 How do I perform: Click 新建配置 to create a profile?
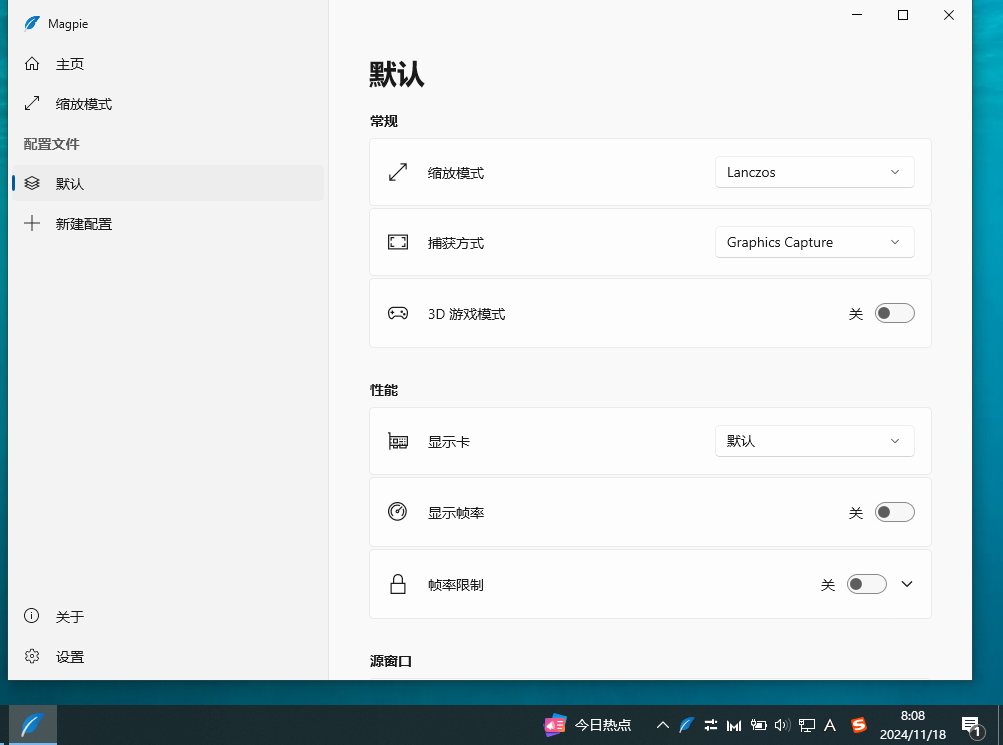point(167,224)
